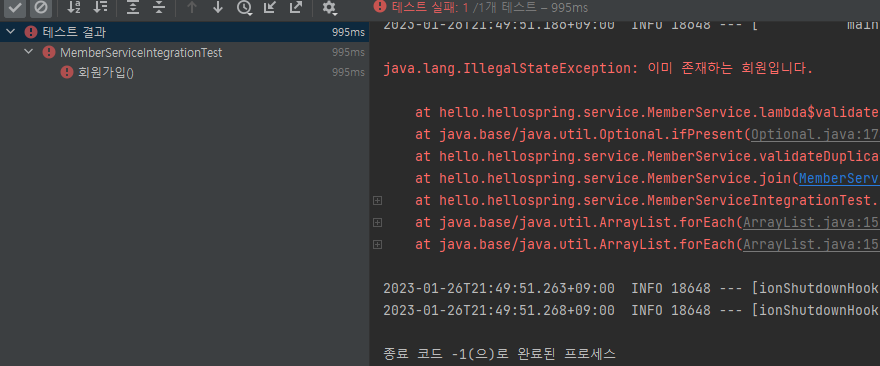Screen dimensions: 880x366
Task: Click the Expand All tree icon
Action: (x=132, y=7)
